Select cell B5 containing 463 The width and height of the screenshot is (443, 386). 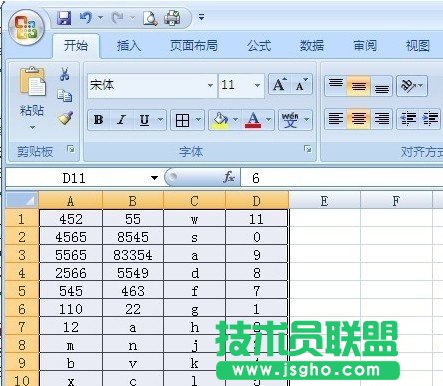pos(133,291)
